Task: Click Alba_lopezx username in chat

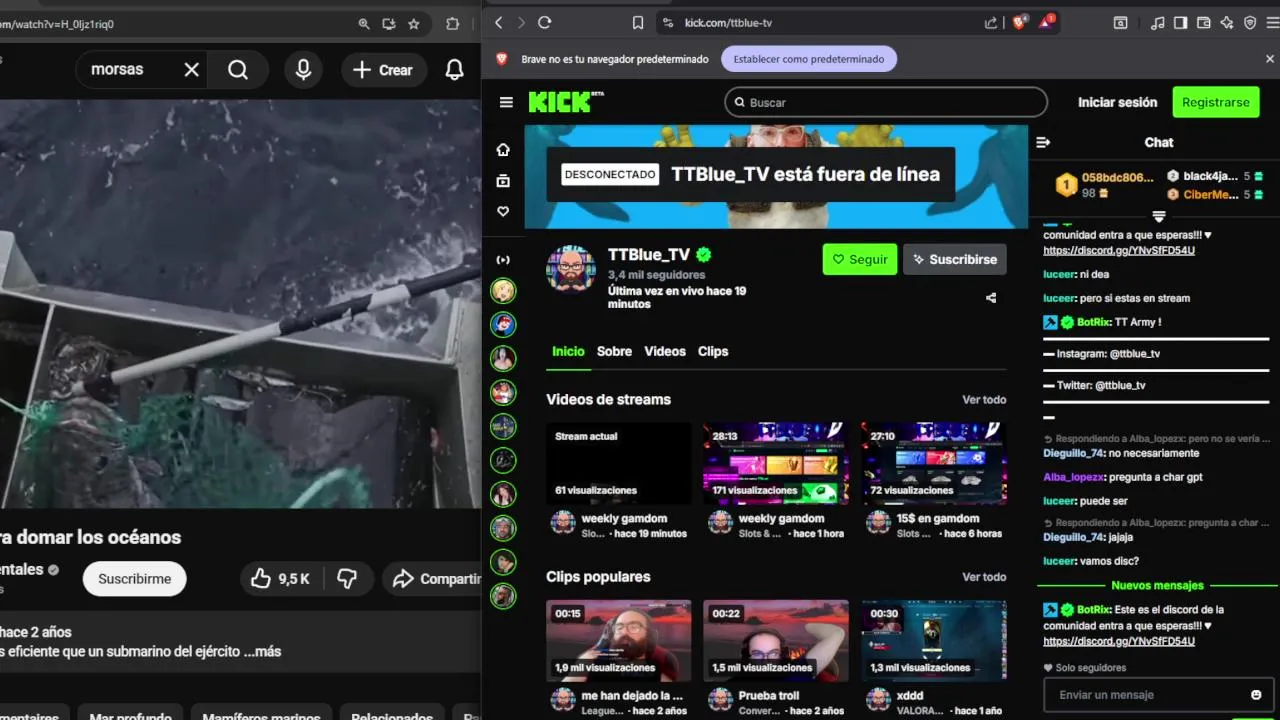Action: tap(1073, 477)
